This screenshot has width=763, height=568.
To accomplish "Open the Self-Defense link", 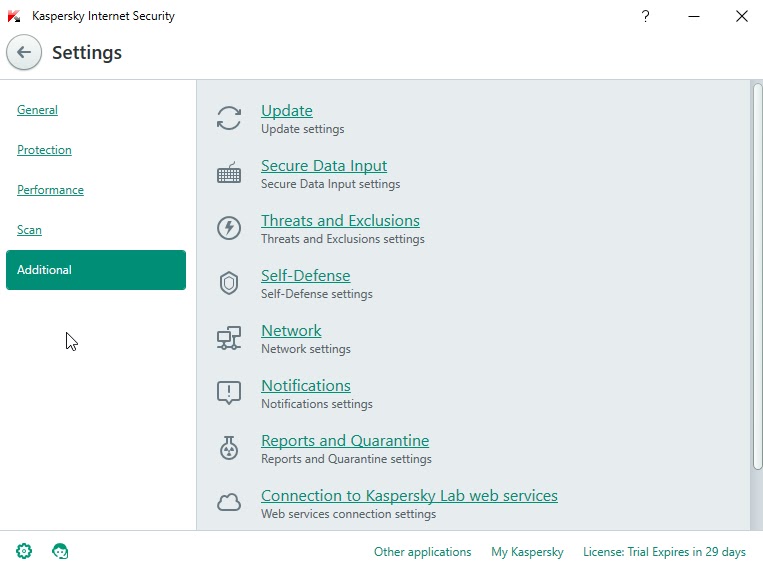I will (306, 275).
